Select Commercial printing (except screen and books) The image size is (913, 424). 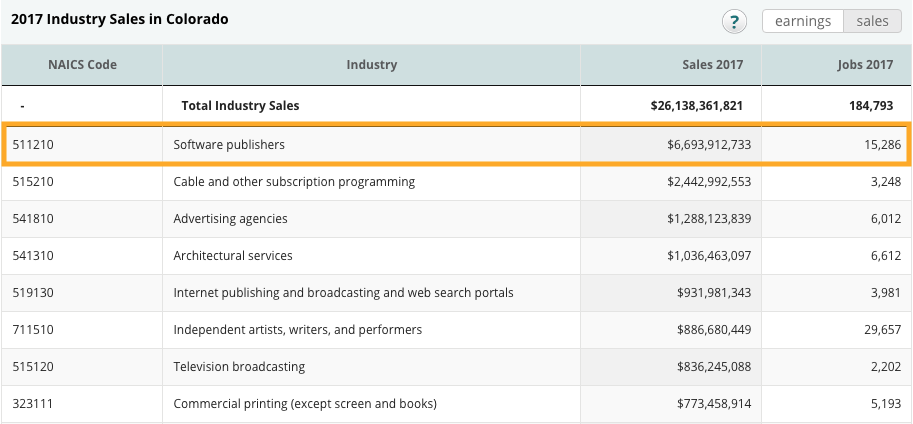(305, 404)
